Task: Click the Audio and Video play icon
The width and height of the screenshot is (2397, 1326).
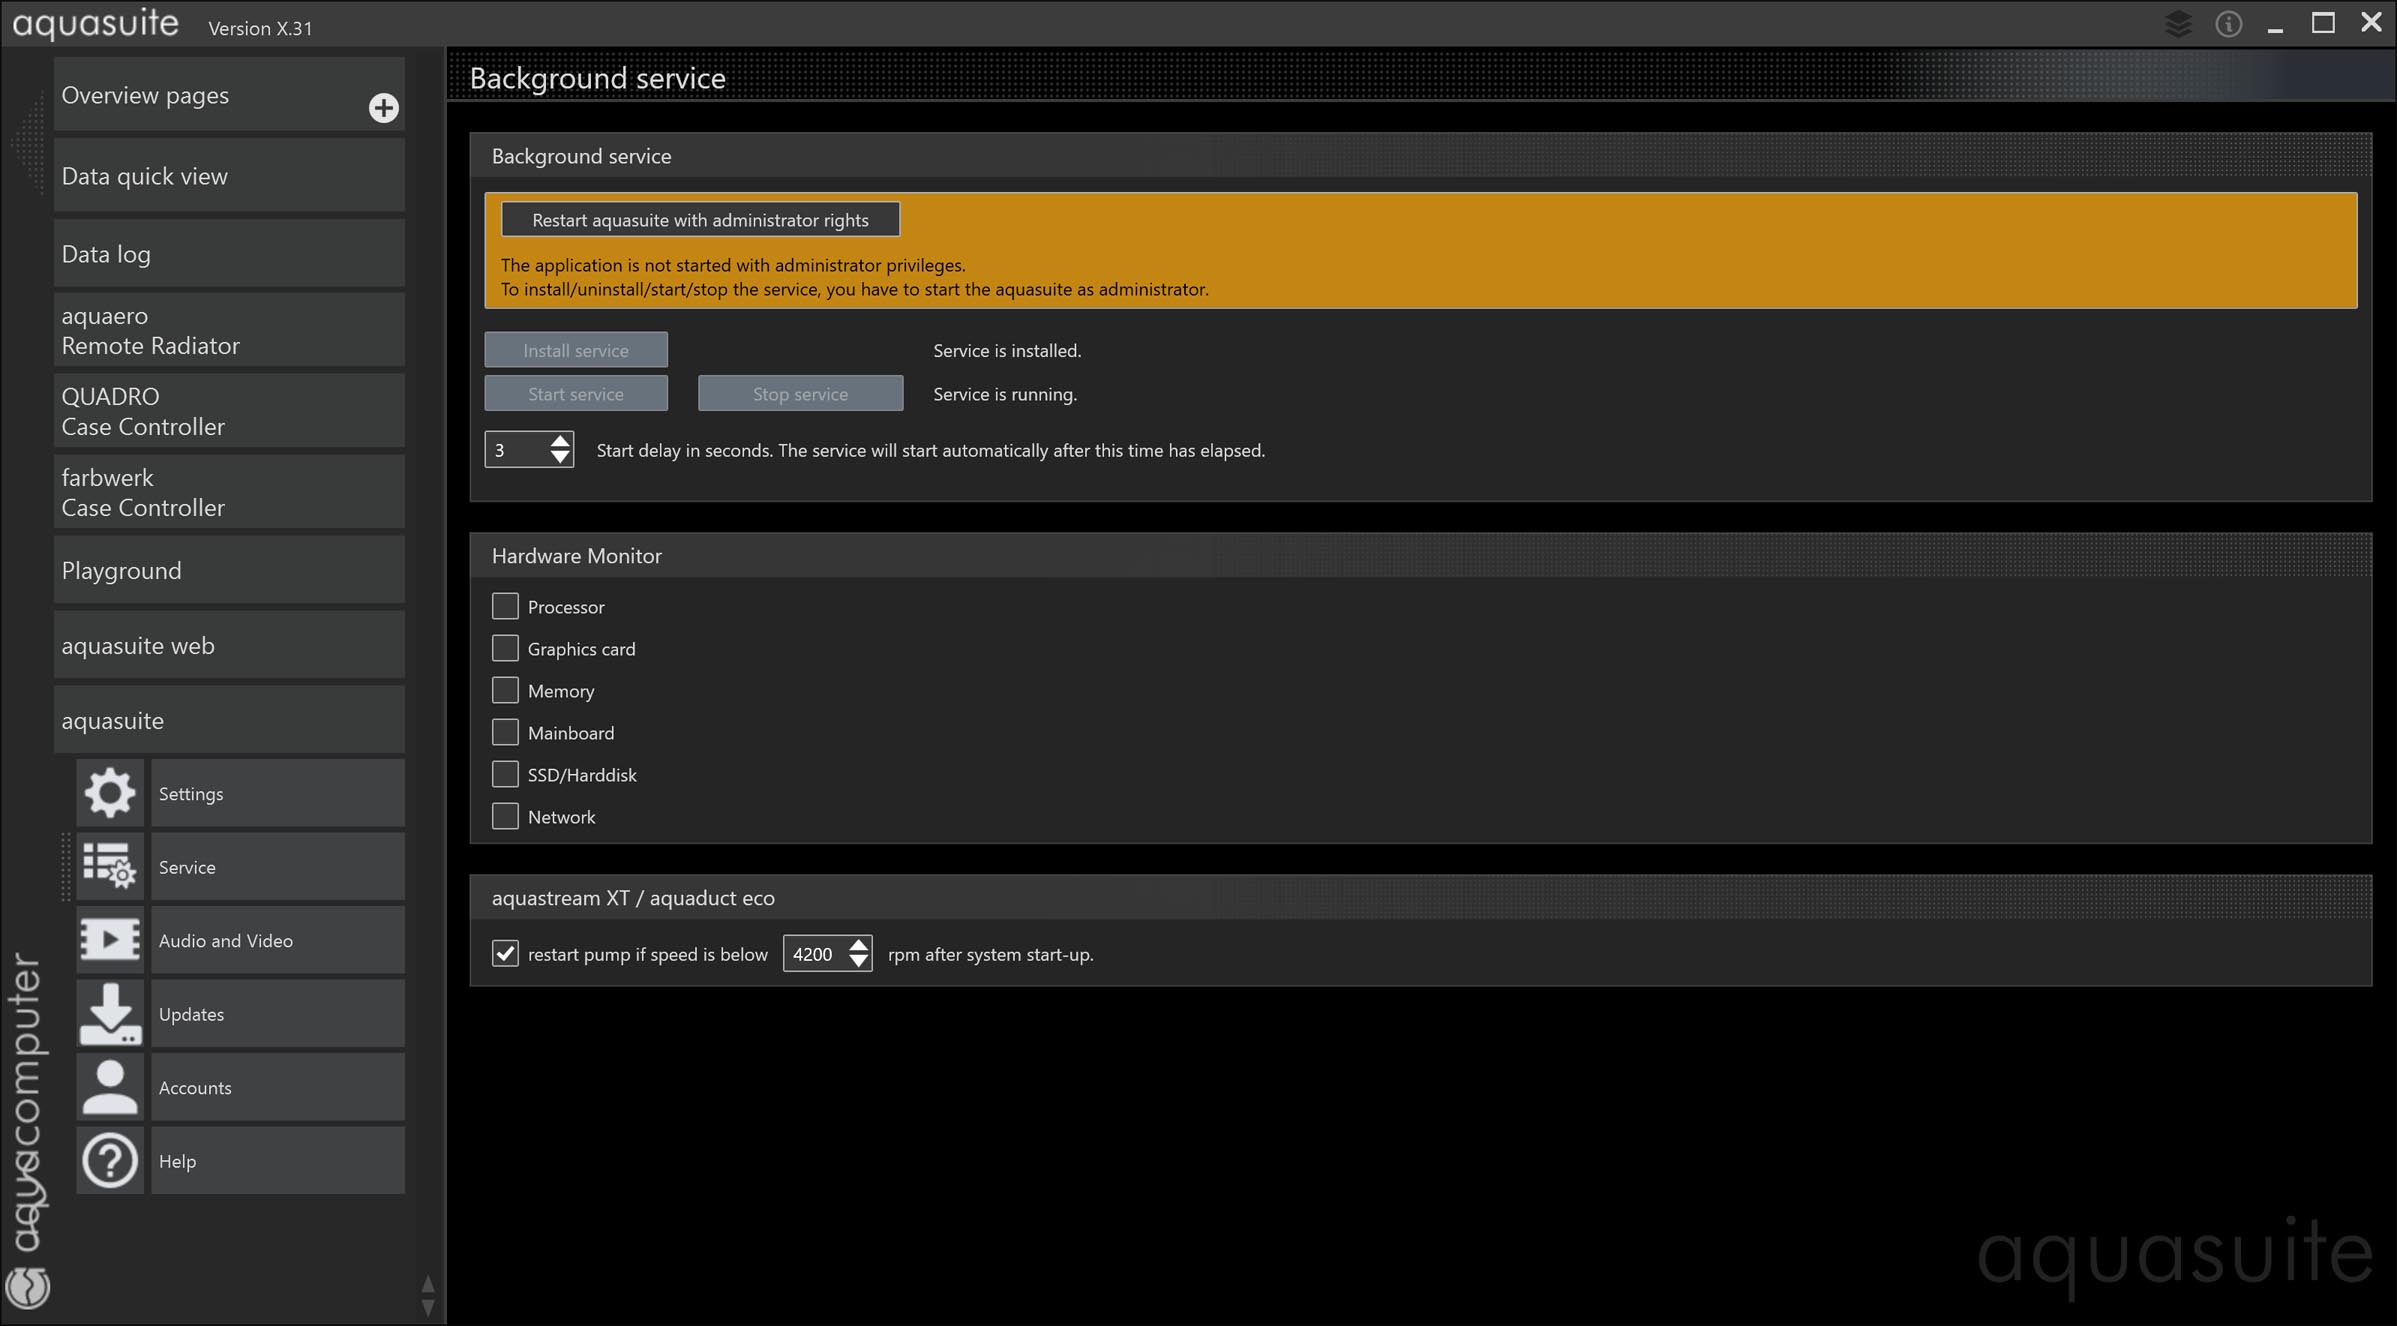Action: pos(110,940)
